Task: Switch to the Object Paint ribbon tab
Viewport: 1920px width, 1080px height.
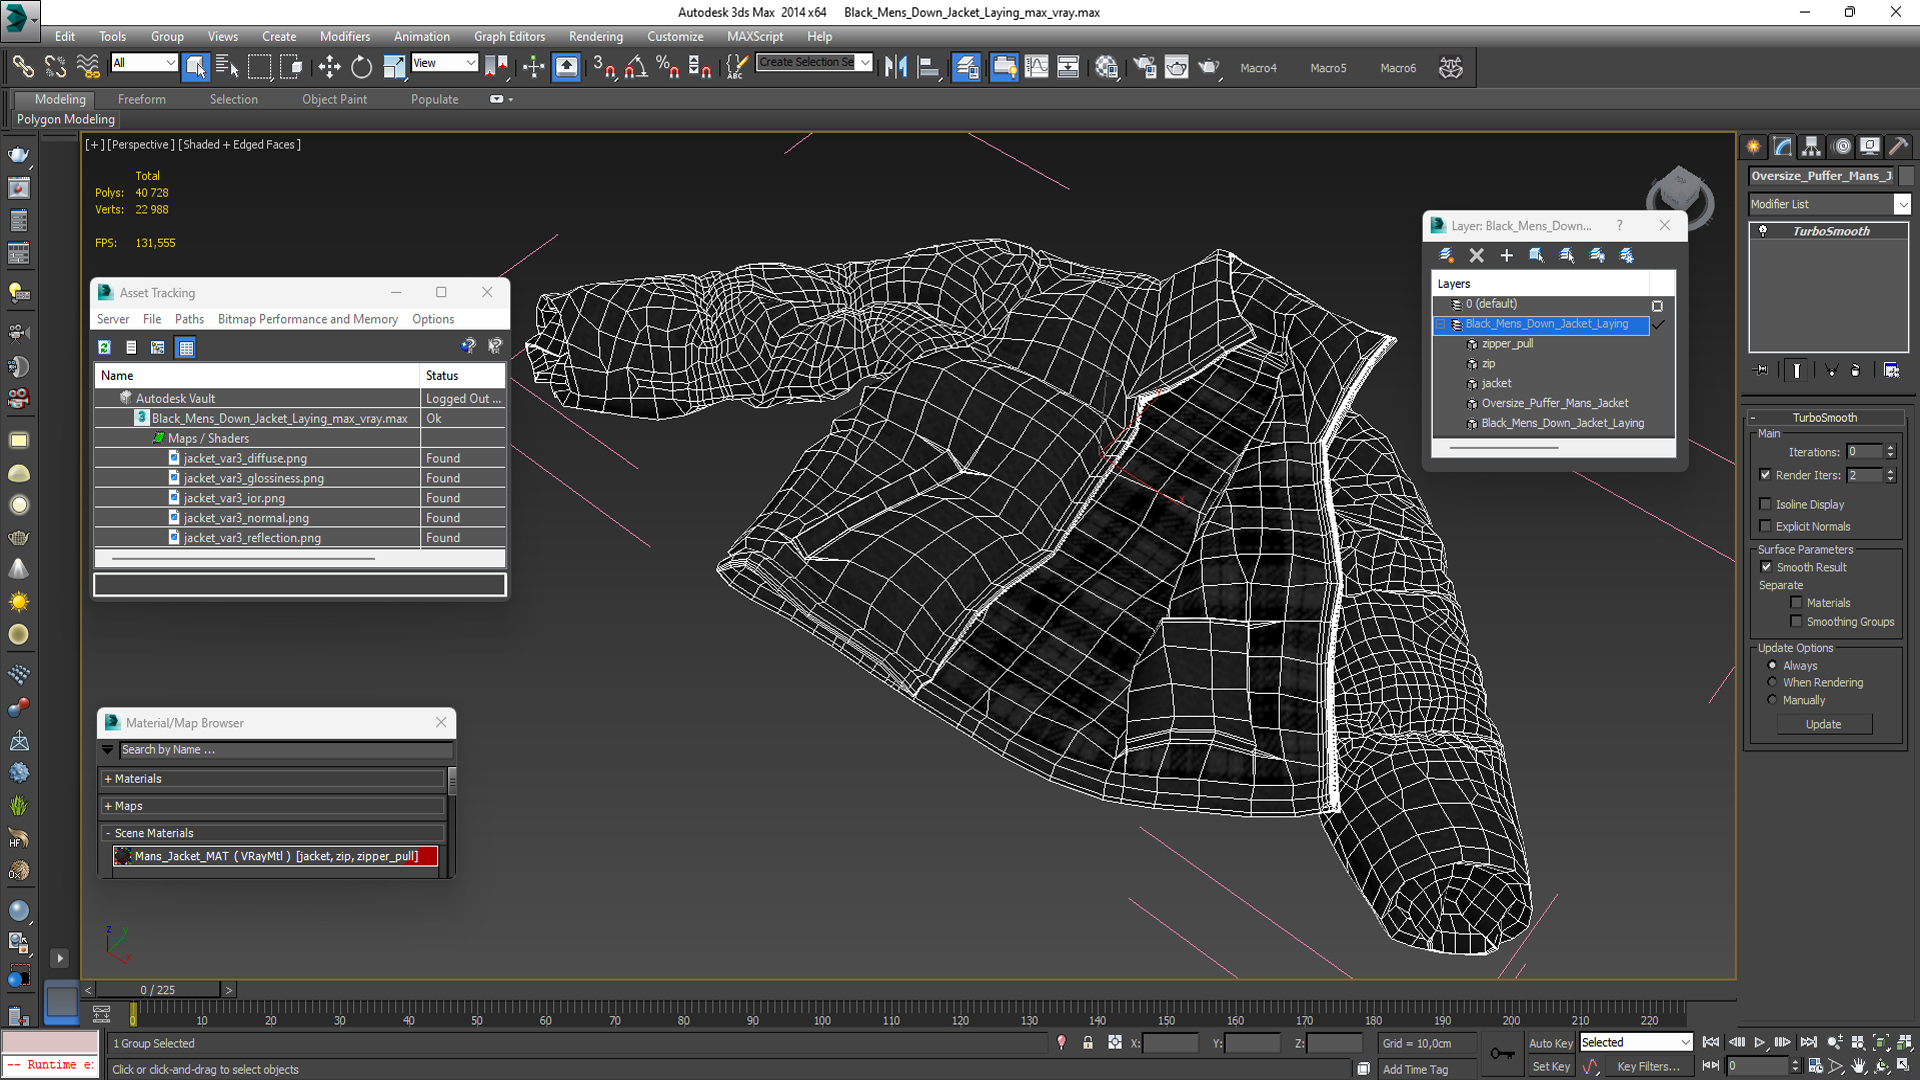Action: [x=335, y=99]
